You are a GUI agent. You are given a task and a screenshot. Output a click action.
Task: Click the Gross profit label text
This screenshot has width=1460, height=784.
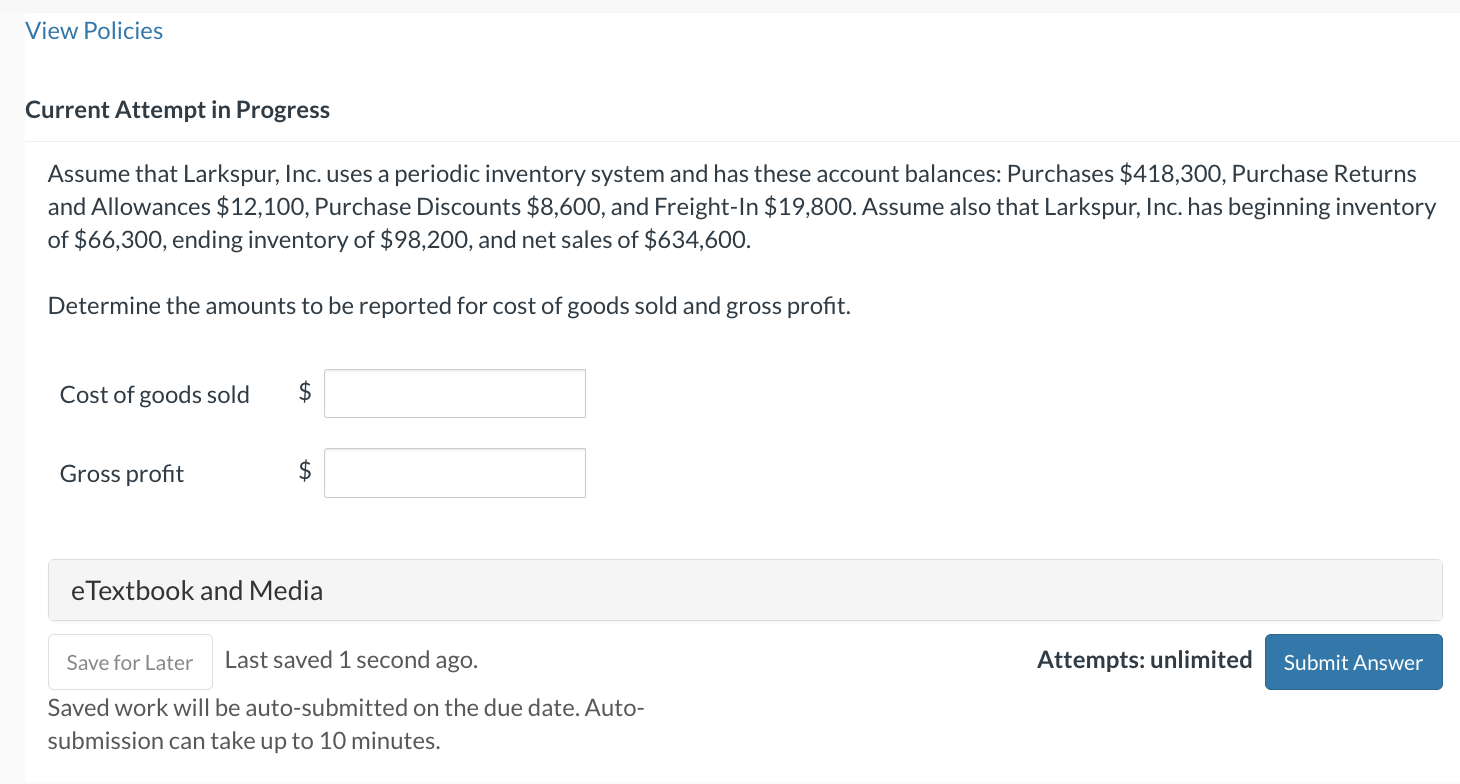click(x=121, y=474)
